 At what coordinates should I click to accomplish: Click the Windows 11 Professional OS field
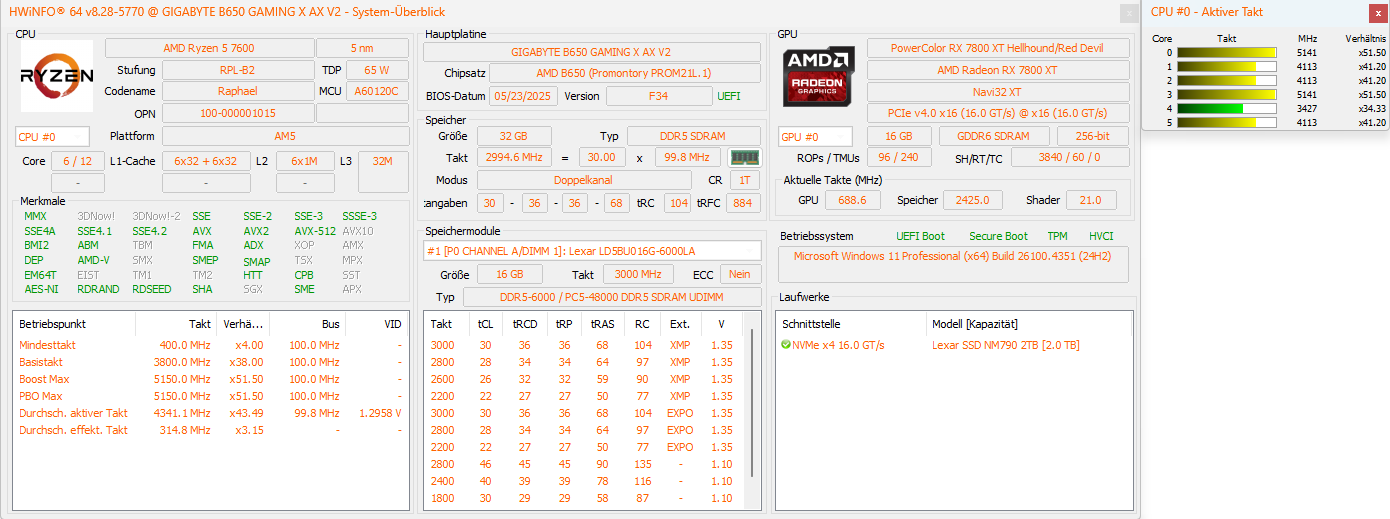955,264
